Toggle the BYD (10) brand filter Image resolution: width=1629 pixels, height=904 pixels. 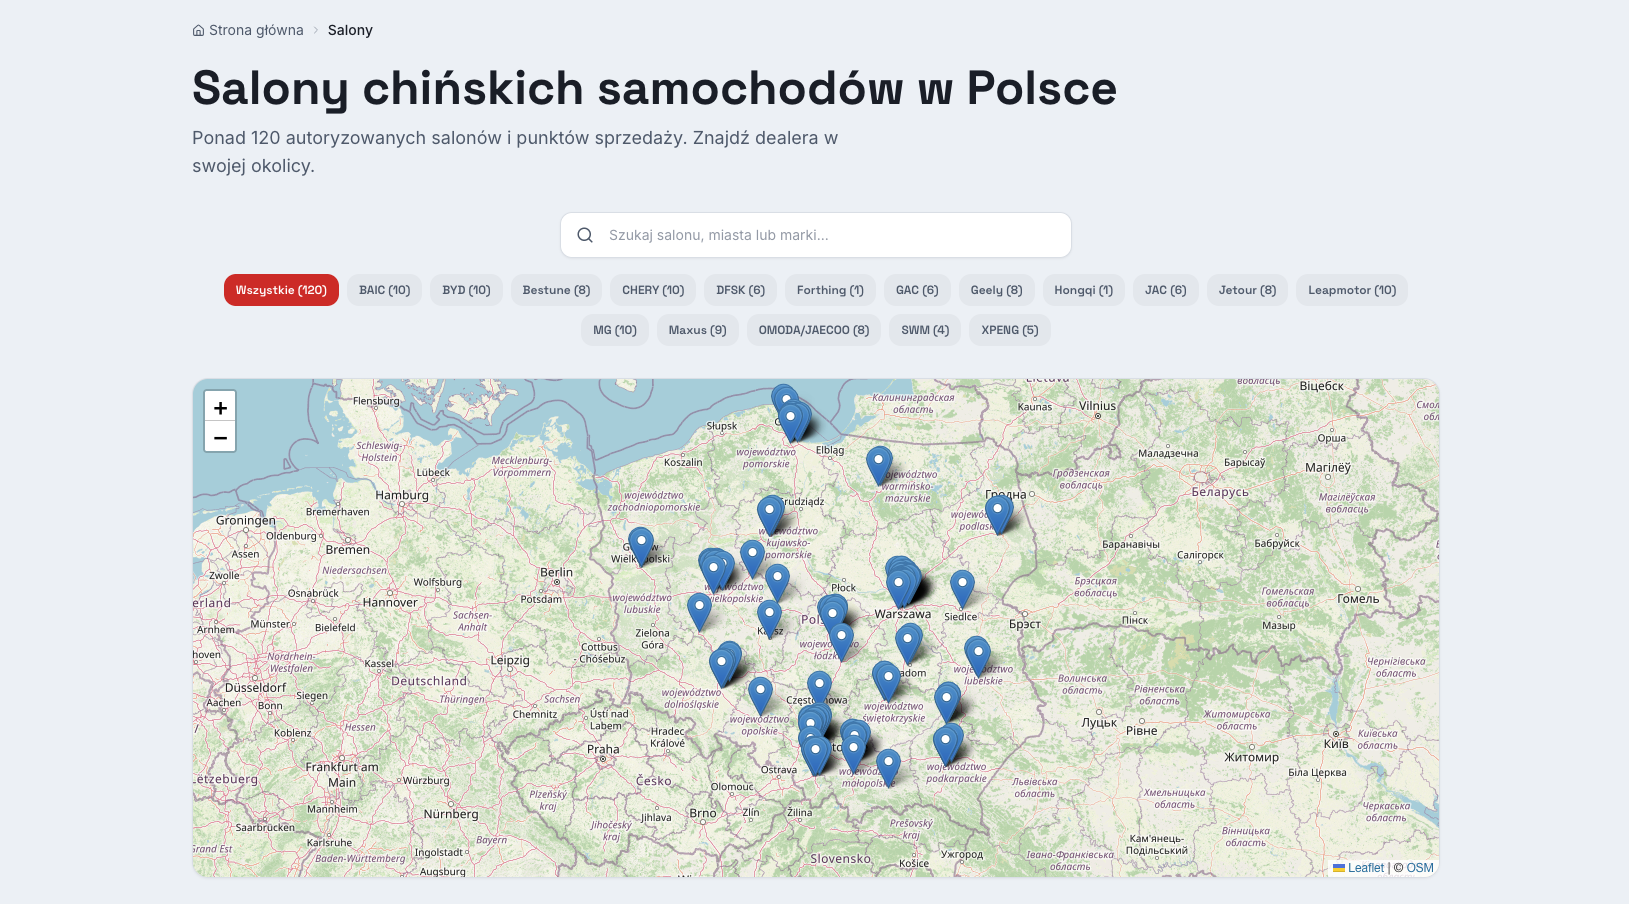point(466,290)
